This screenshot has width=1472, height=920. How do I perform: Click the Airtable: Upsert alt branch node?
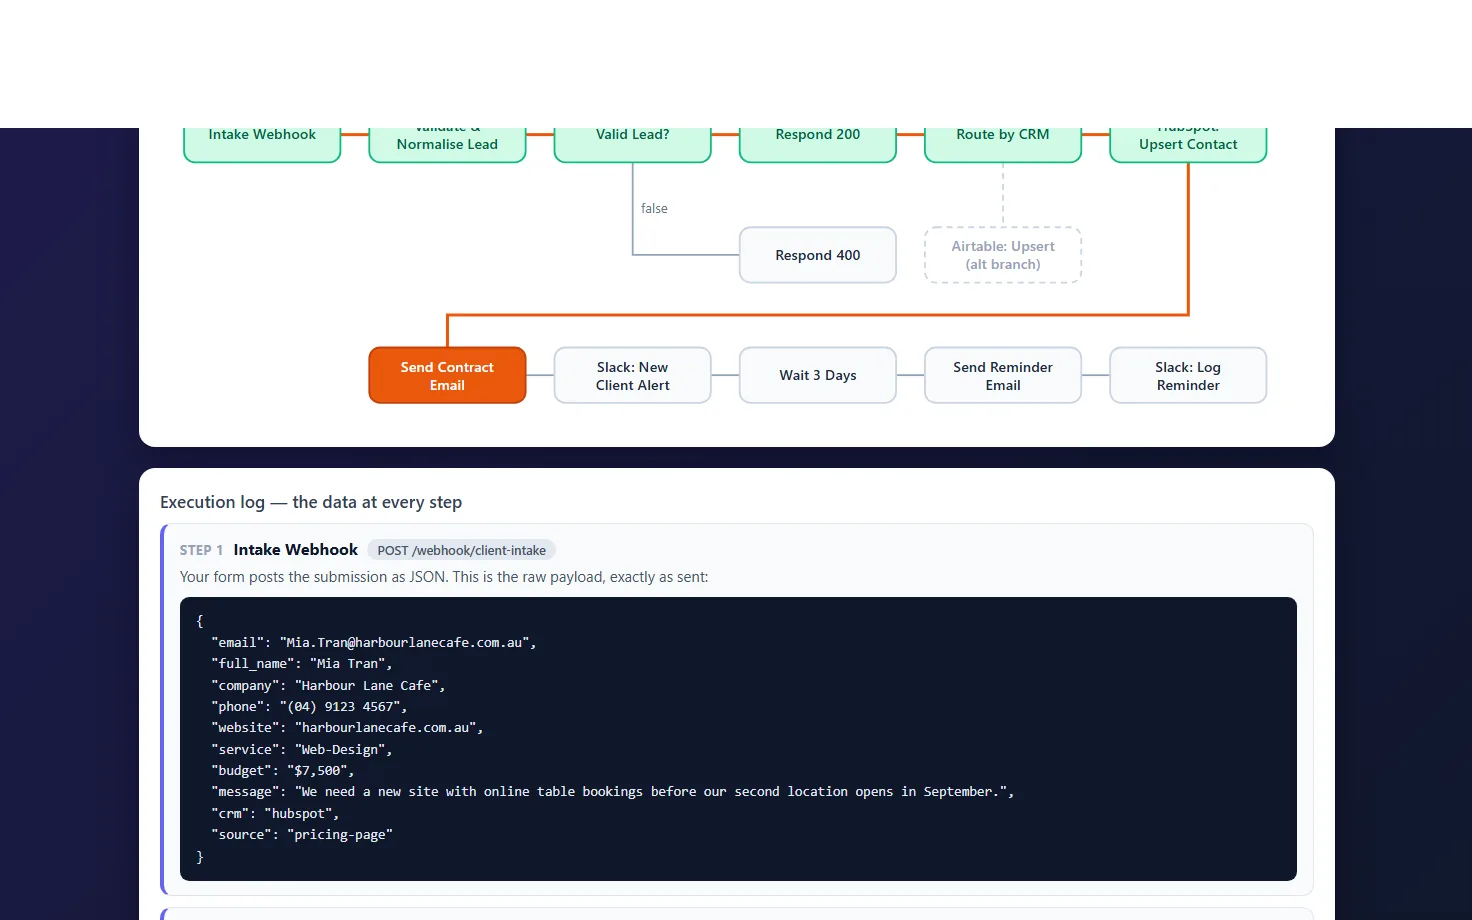pos(1003,255)
